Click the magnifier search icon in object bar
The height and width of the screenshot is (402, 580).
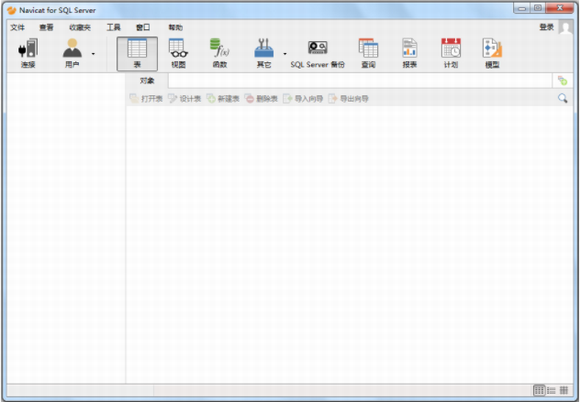click(x=563, y=98)
